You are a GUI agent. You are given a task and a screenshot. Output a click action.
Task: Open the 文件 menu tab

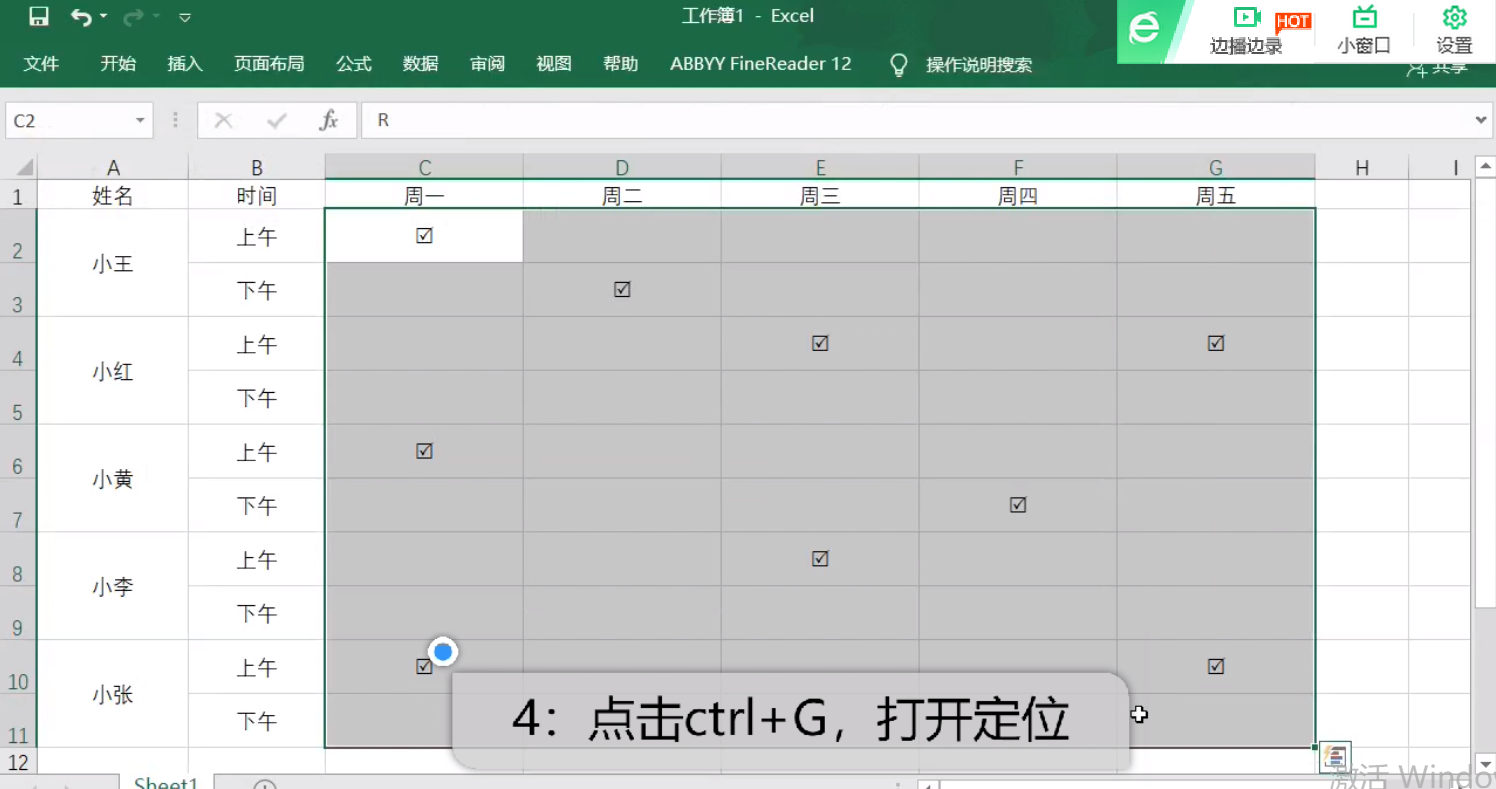pyautogui.click(x=41, y=64)
